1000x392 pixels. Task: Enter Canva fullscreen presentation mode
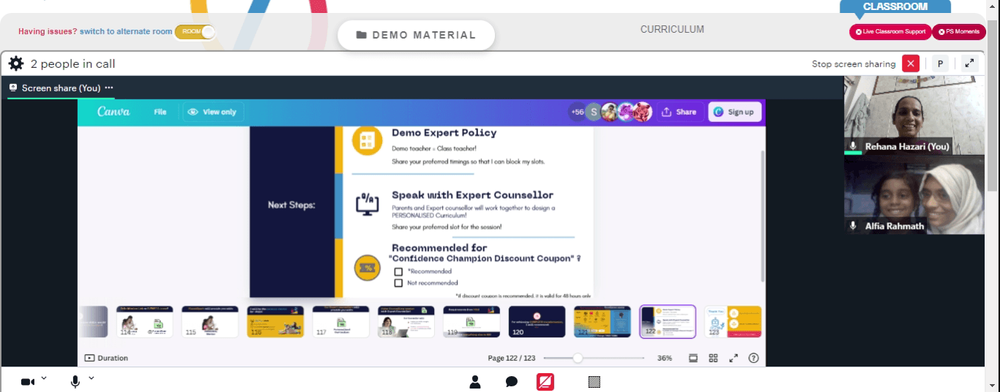(x=733, y=358)
